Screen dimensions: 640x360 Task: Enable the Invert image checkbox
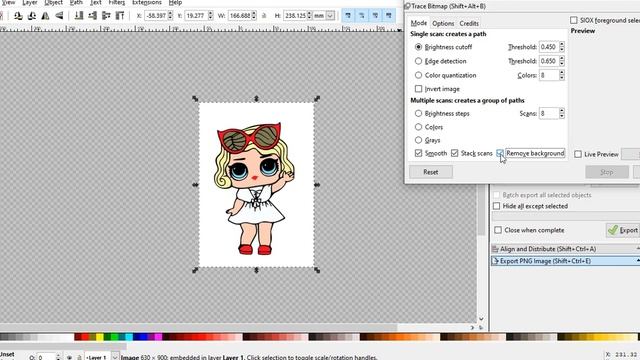(418, 89)
